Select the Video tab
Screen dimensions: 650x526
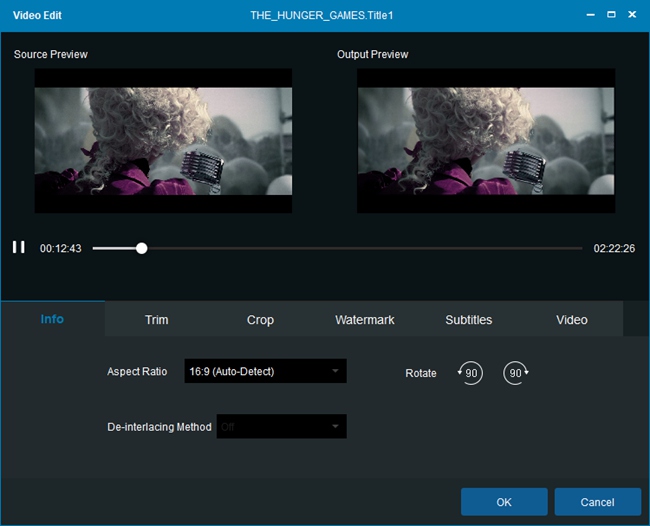pos(572,320)
